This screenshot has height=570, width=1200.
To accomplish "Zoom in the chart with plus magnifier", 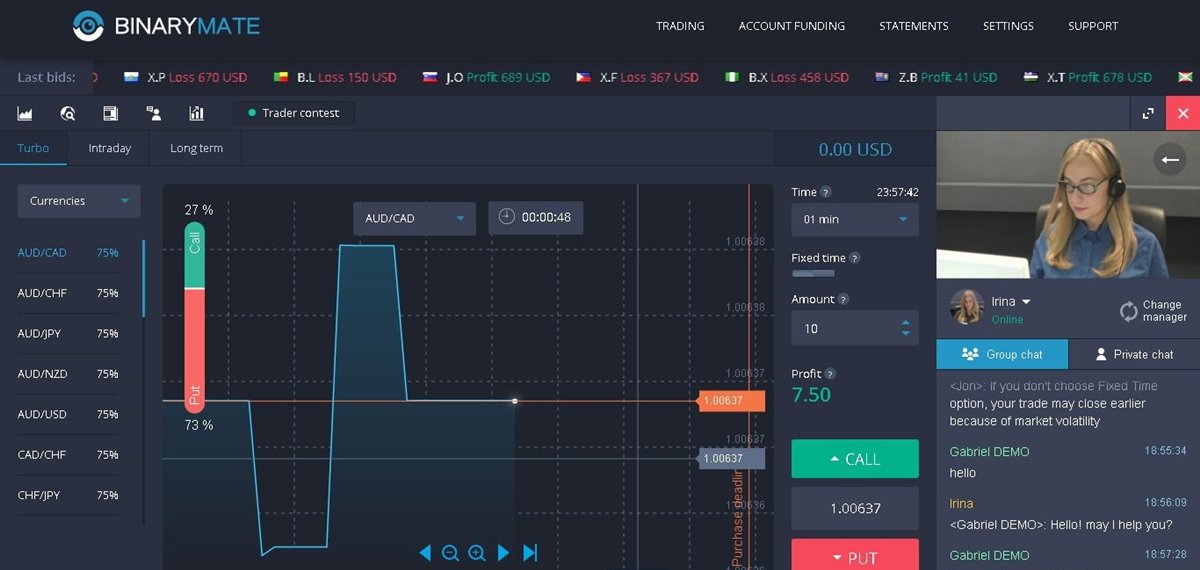I will [x=477, y=553].
